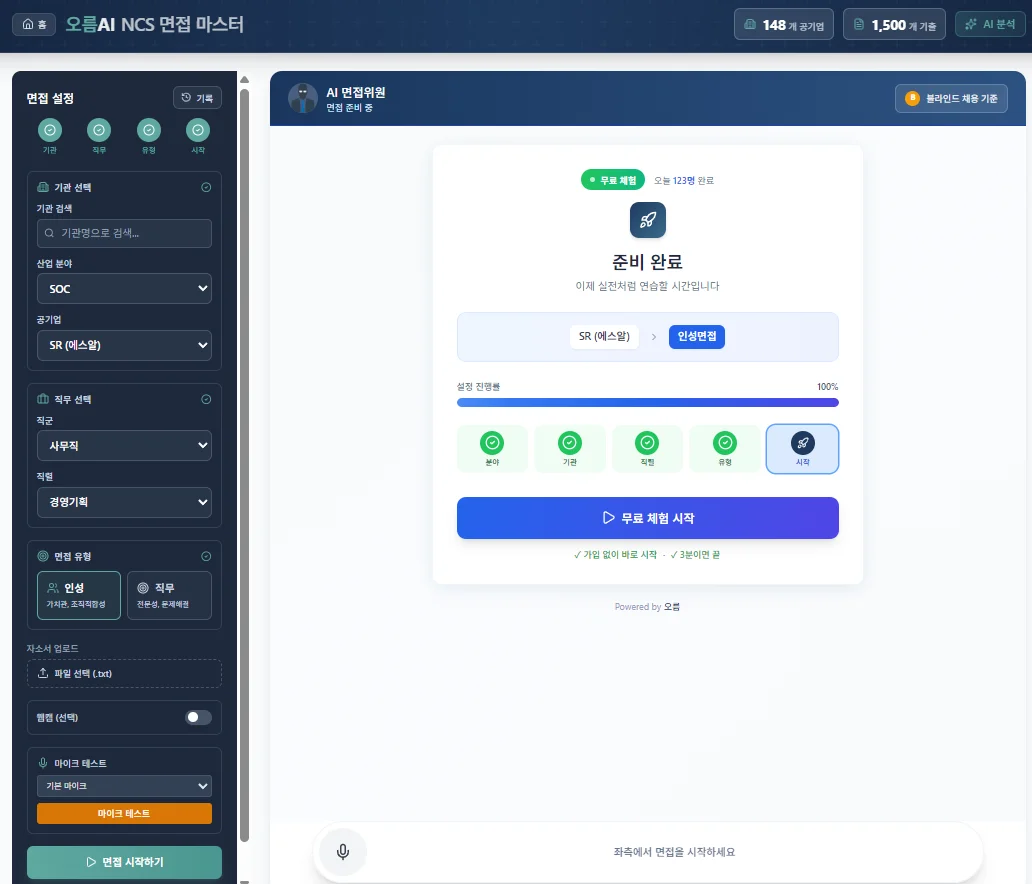This screenshot has height=884, width=1032.
Task: Click the 시작 rocket step tile
Action: point(802,449)
